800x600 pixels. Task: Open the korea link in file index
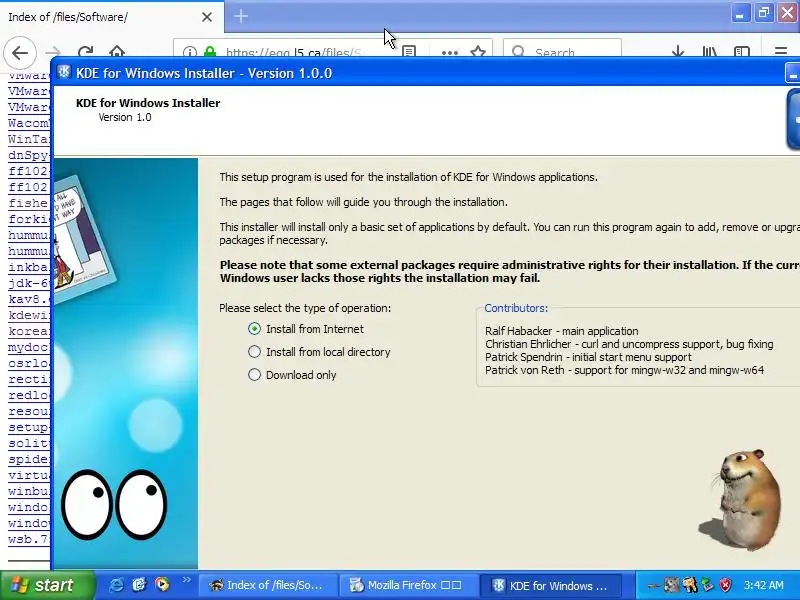point(29,331)
